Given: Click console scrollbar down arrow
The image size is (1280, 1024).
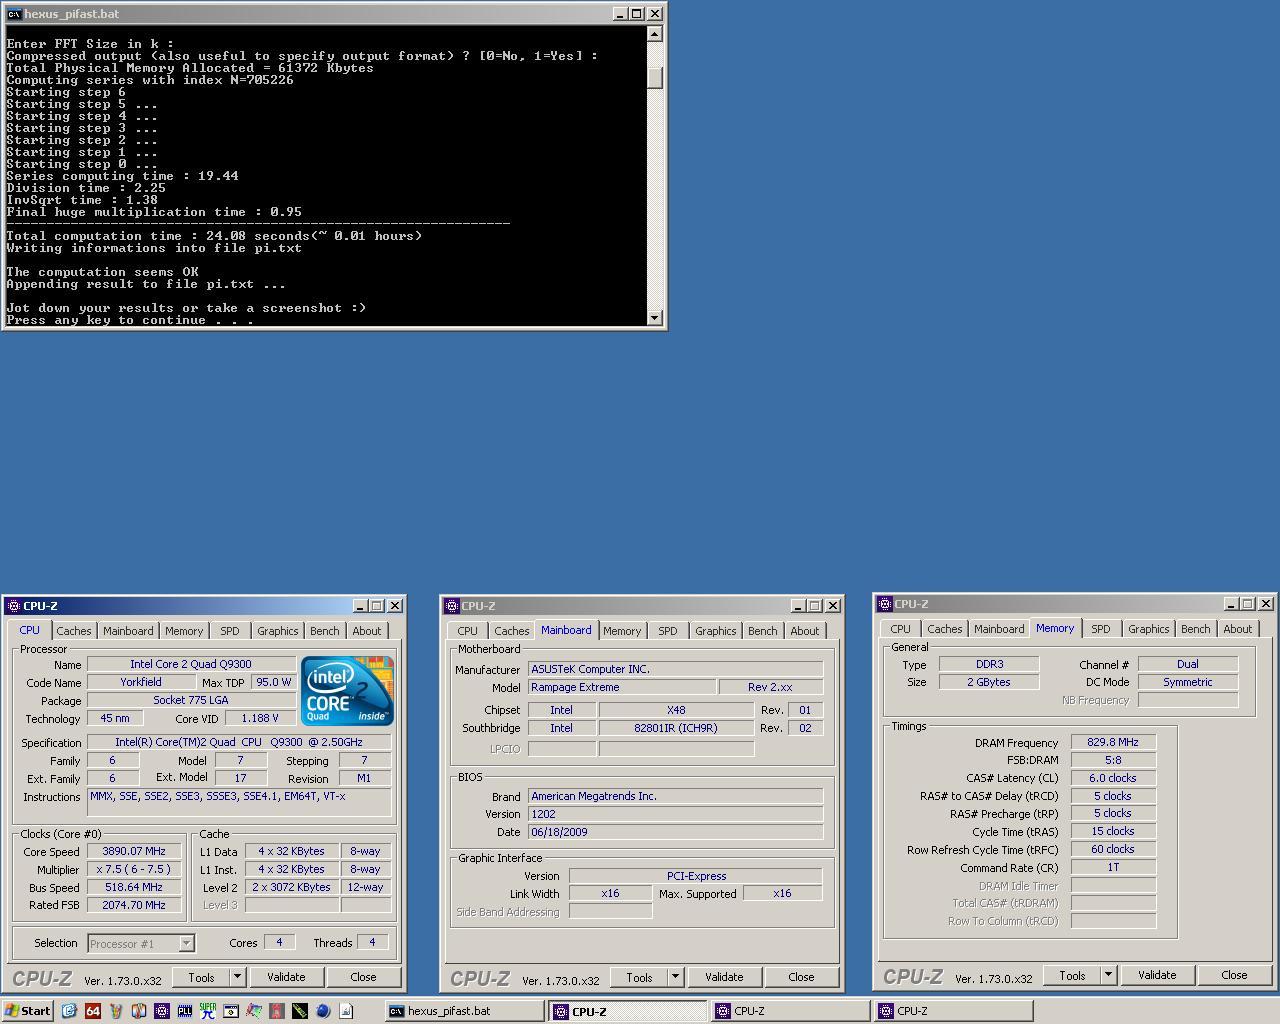Looking at the screenshot, I should pyautogui.click(x=654, y=318).
